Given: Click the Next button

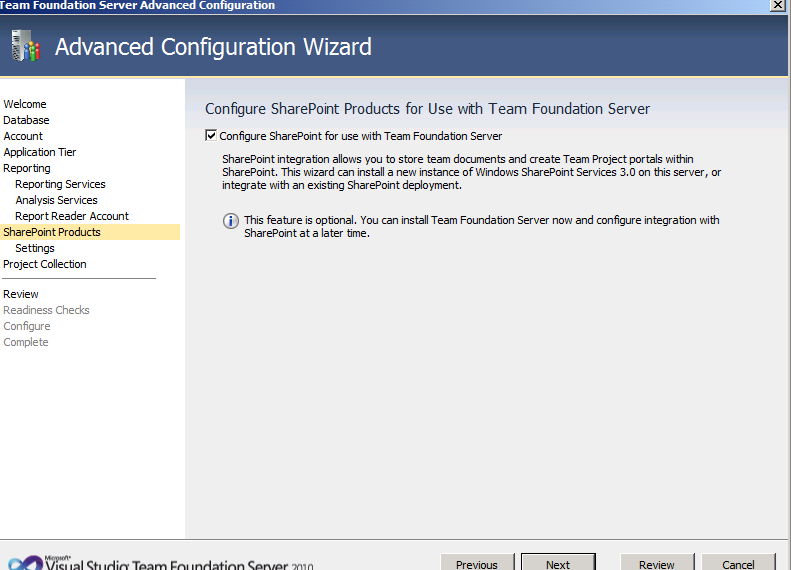Looking at the screenshot, I should click(558, 562).
